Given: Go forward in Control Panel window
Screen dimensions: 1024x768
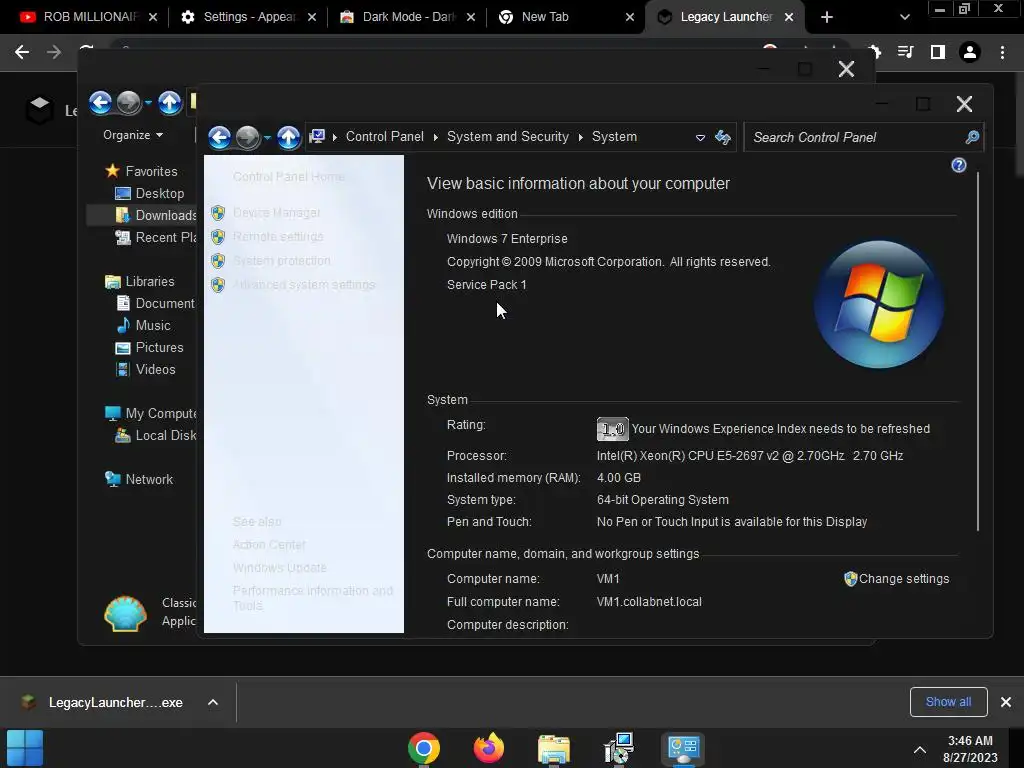Looking at the screenshot, I should pos(248,137).
